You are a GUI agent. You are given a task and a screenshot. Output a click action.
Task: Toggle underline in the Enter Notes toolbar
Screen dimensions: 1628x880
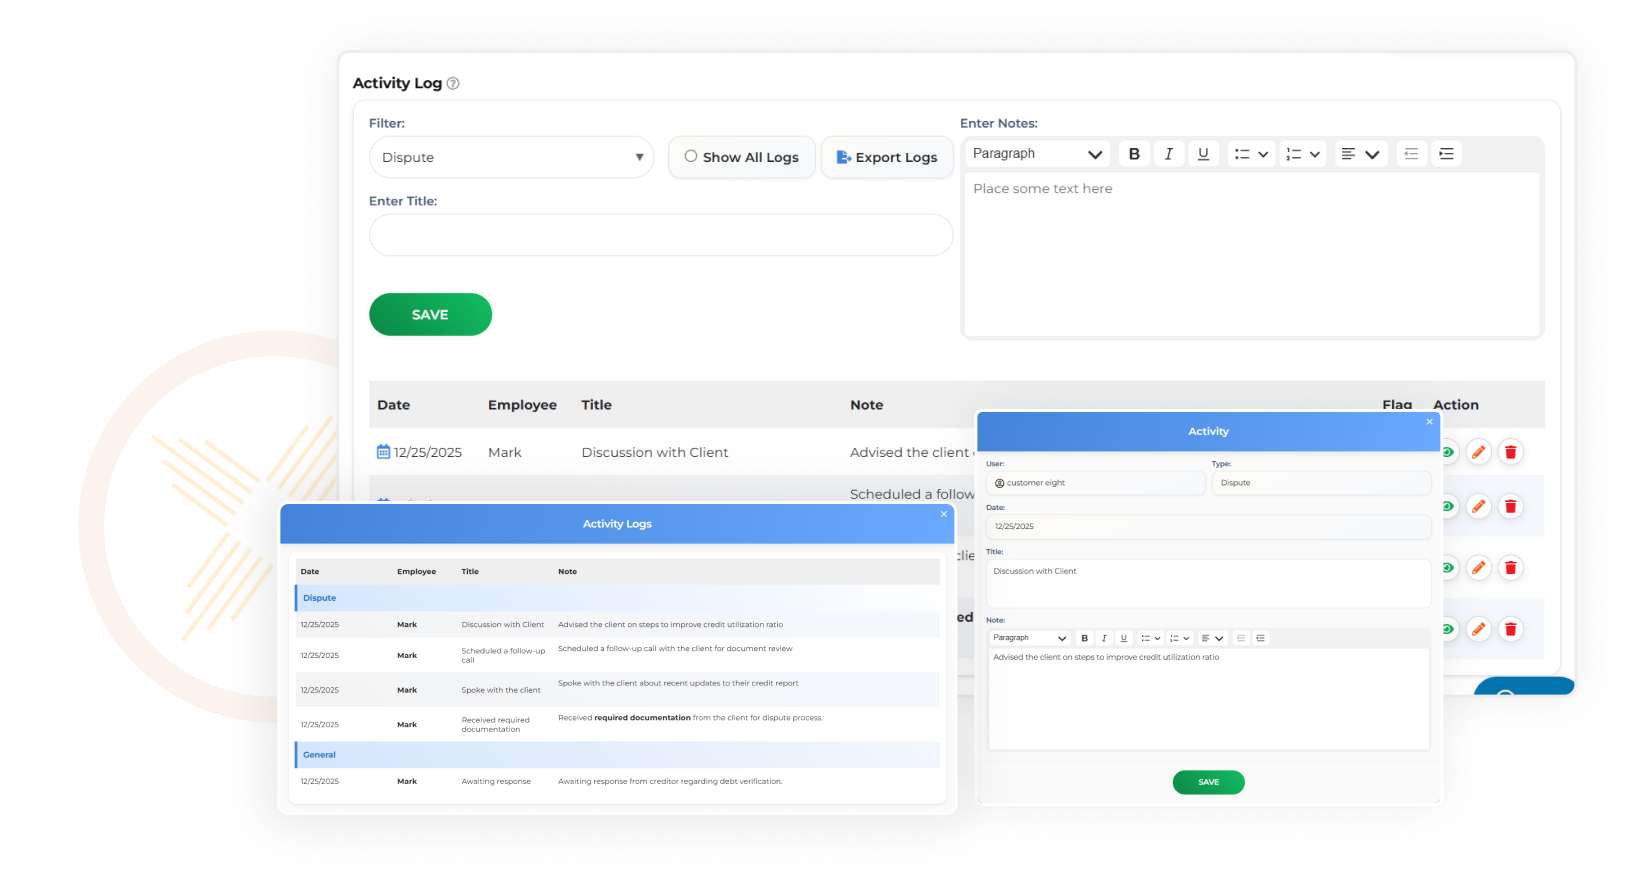pyautogui.click(x=1203, y=154)
